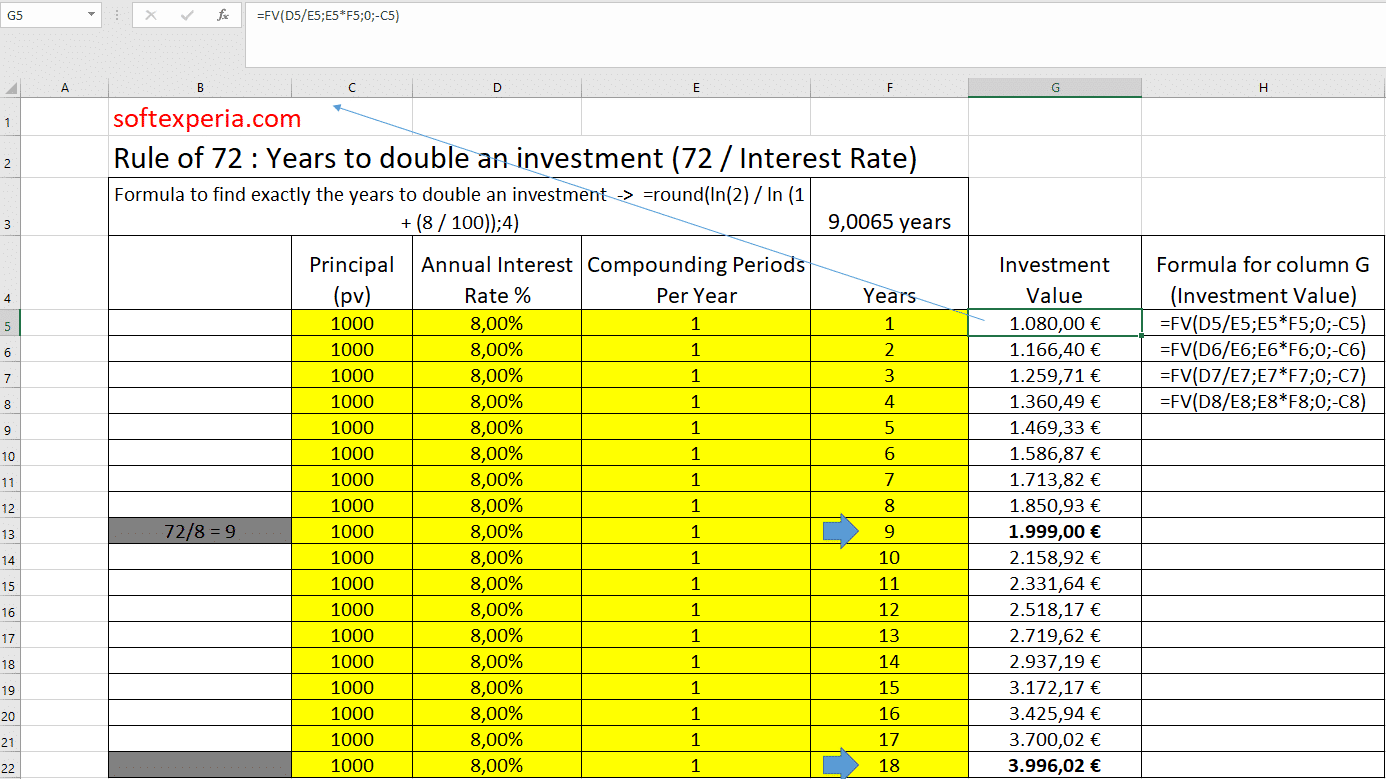
Task: Select the cell showing 3.996,02 €
Action: click(1055, 766)
